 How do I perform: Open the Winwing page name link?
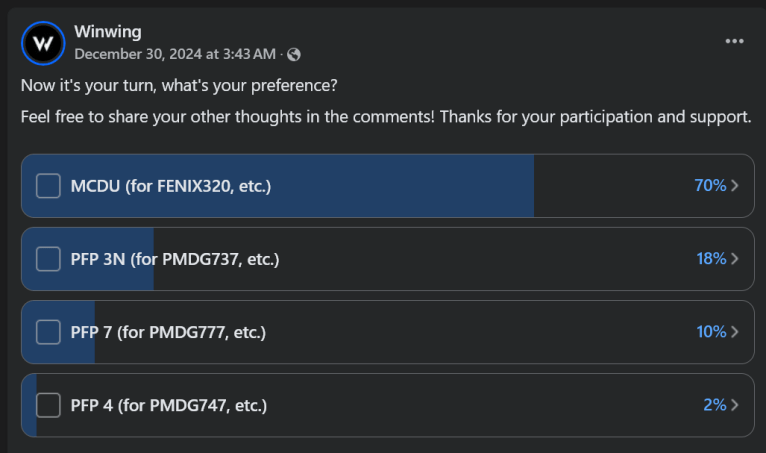click(108, 32)
